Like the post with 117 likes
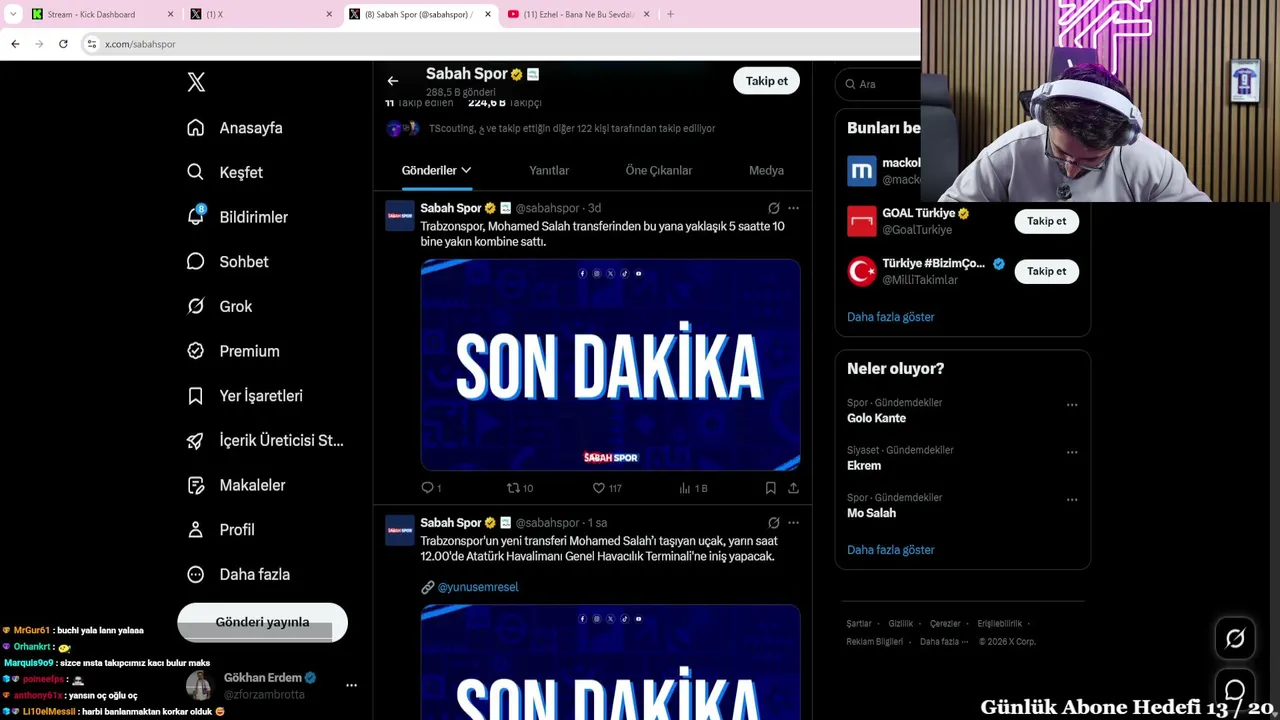 point(606,488)
